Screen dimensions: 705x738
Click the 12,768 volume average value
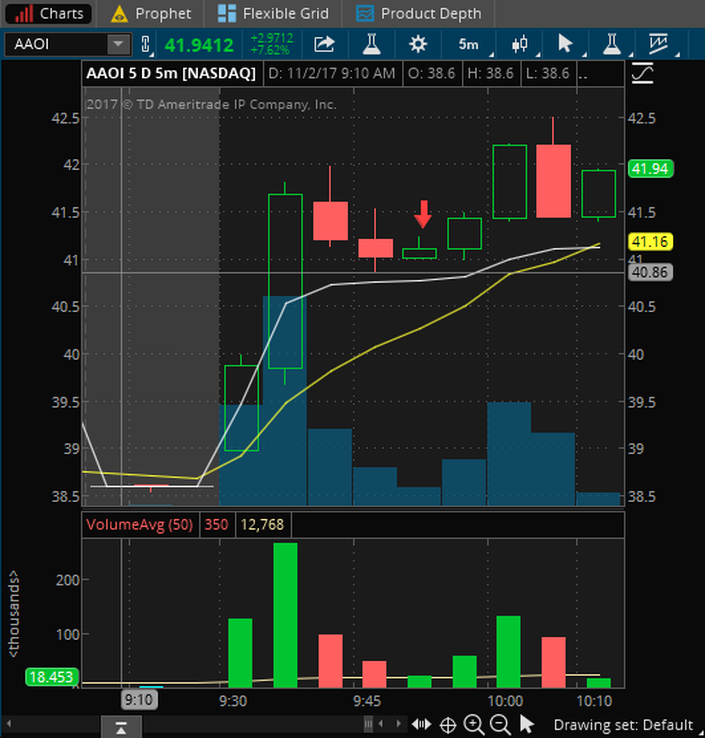262,524
